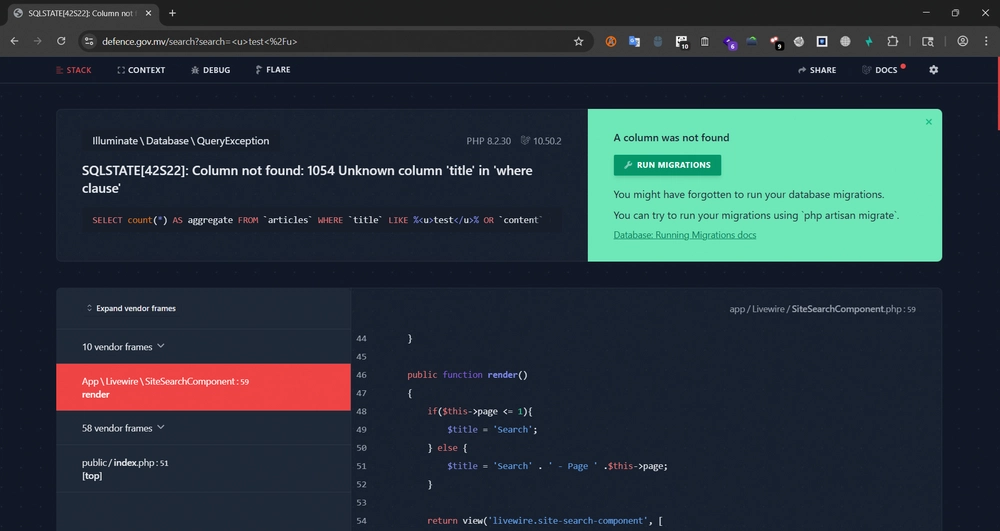
Task: Click the 'public function render()' code line
Action: pos(467,375)
